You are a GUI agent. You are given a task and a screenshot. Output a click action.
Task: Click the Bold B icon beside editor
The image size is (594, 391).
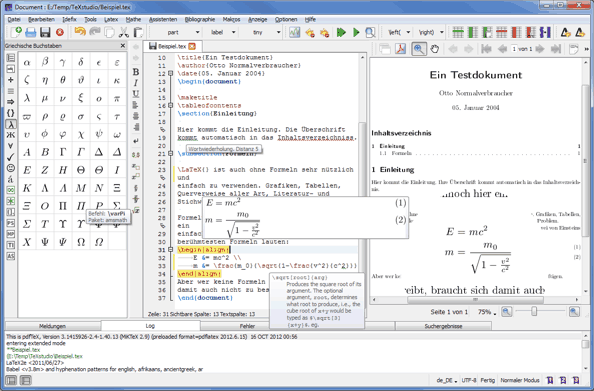click(x=136, y=72)
